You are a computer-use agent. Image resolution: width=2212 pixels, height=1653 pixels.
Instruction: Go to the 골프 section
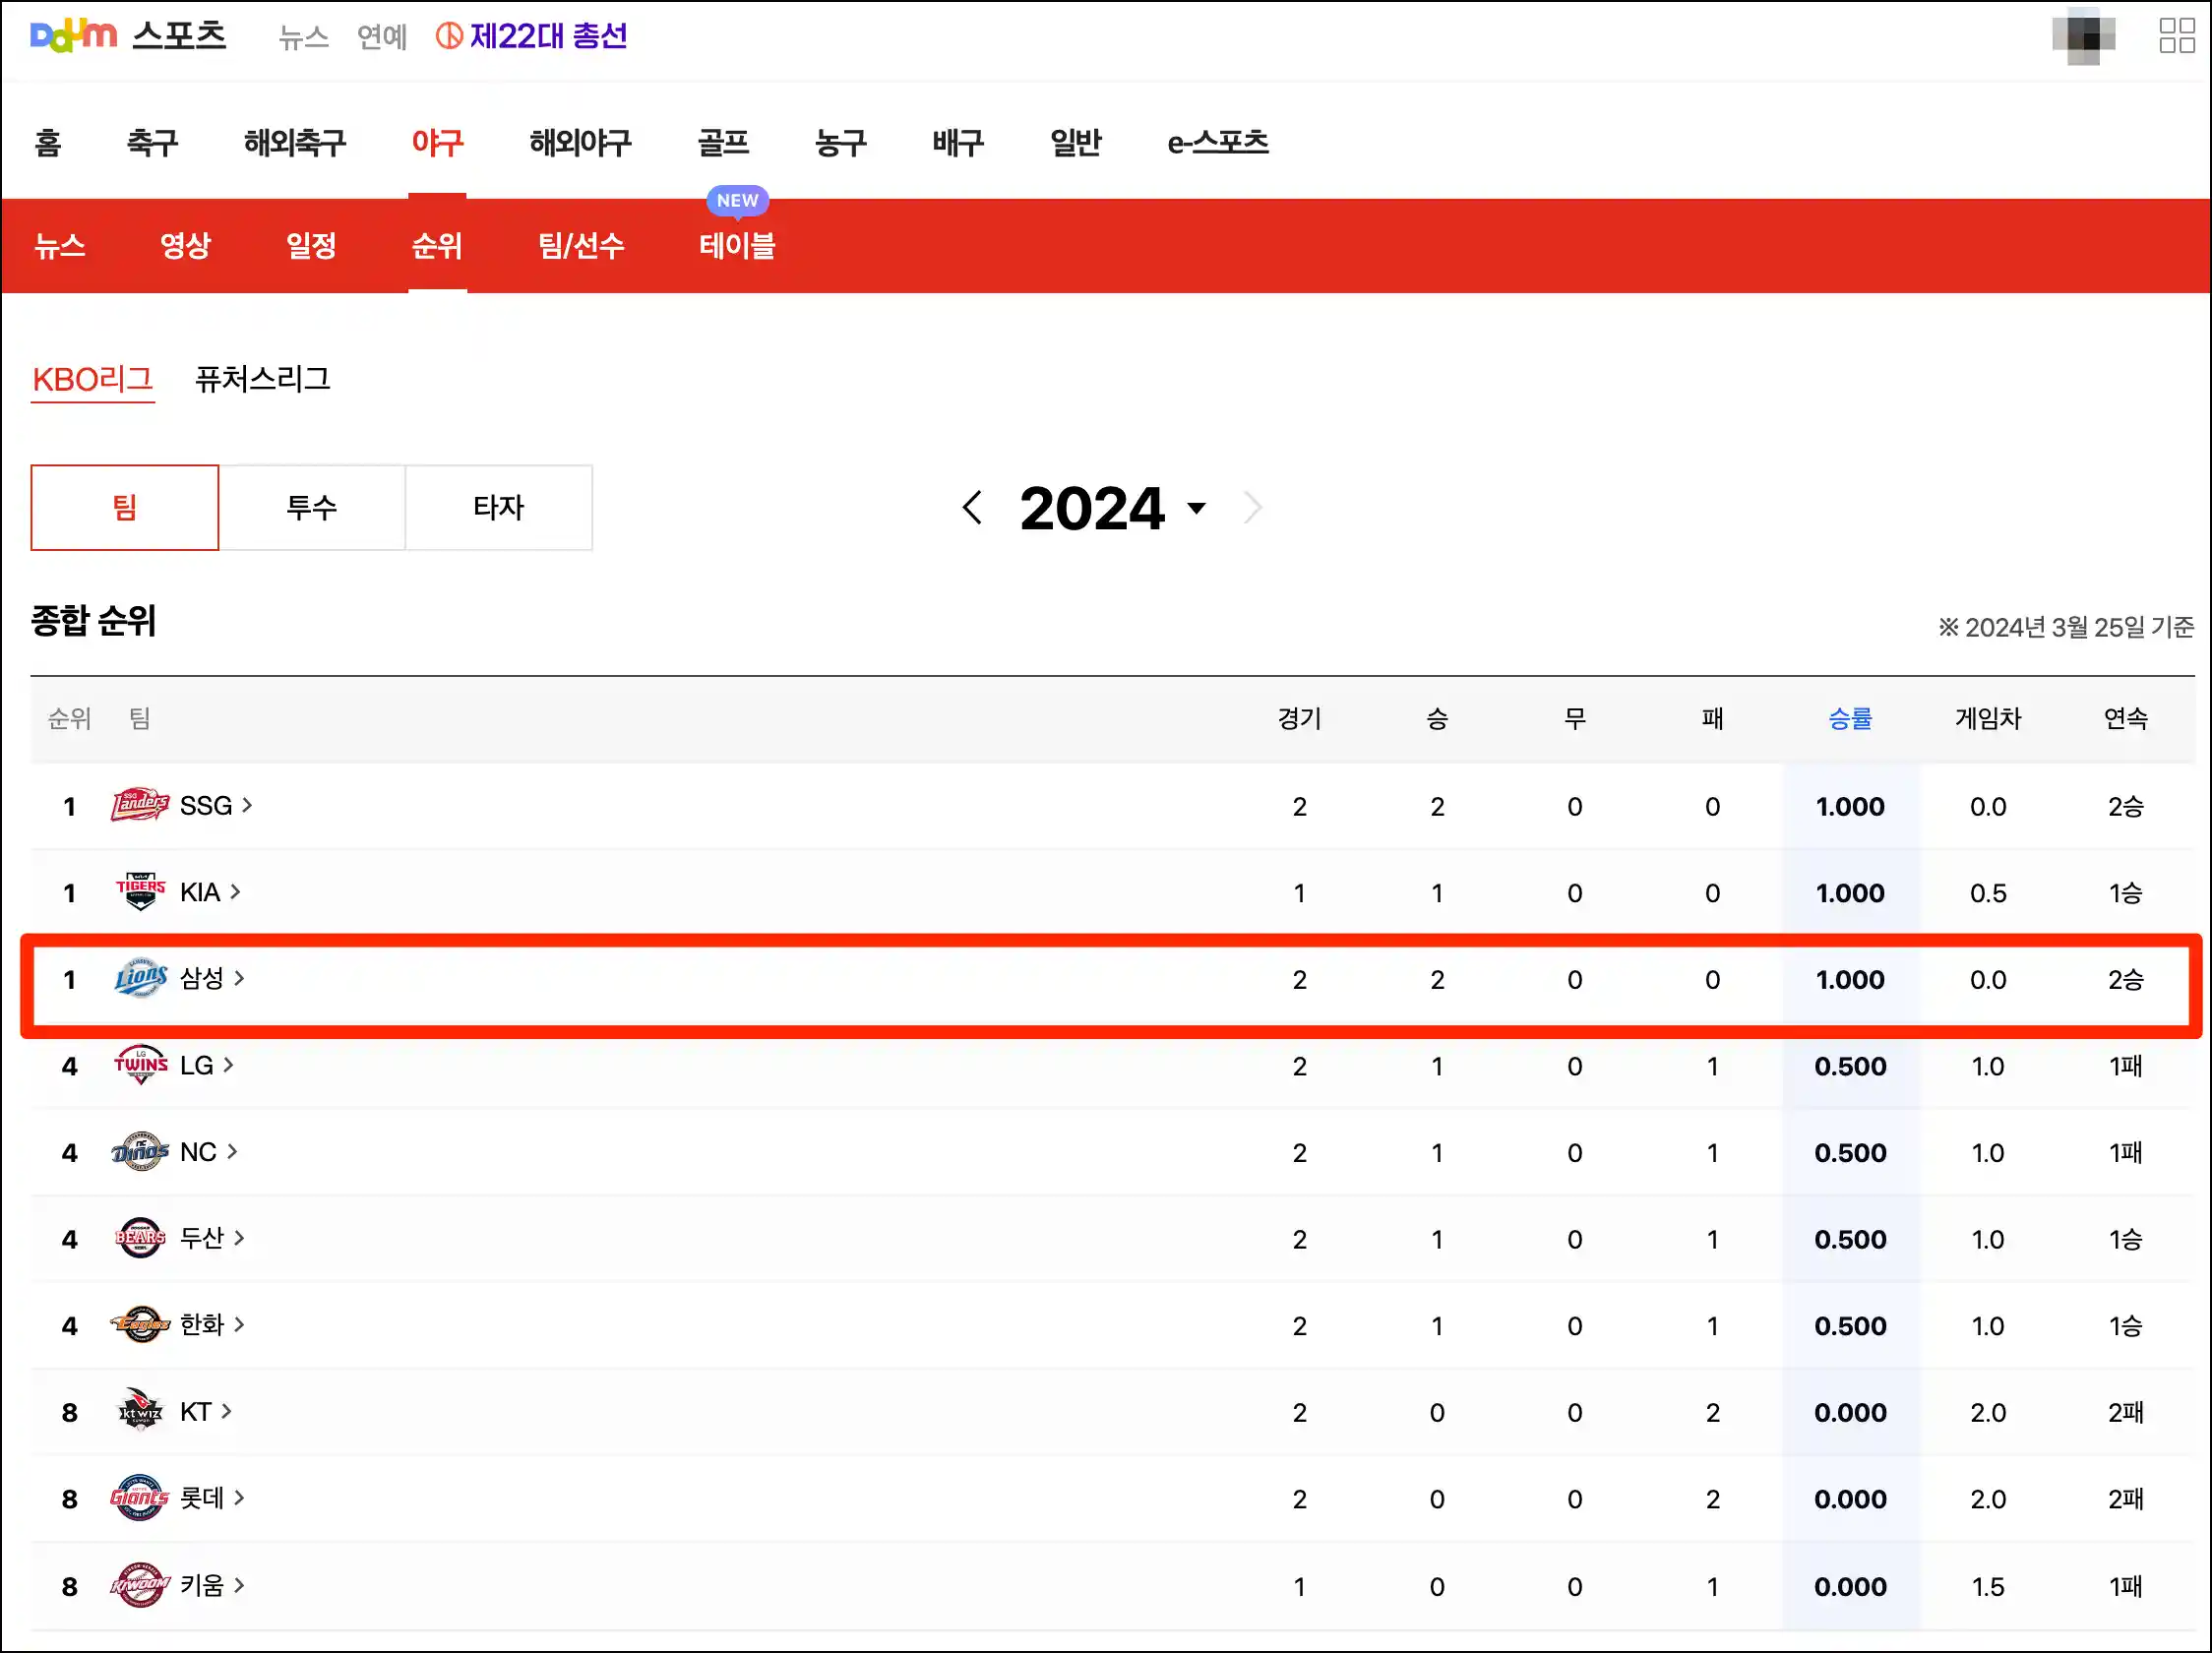tap(723, 142)
